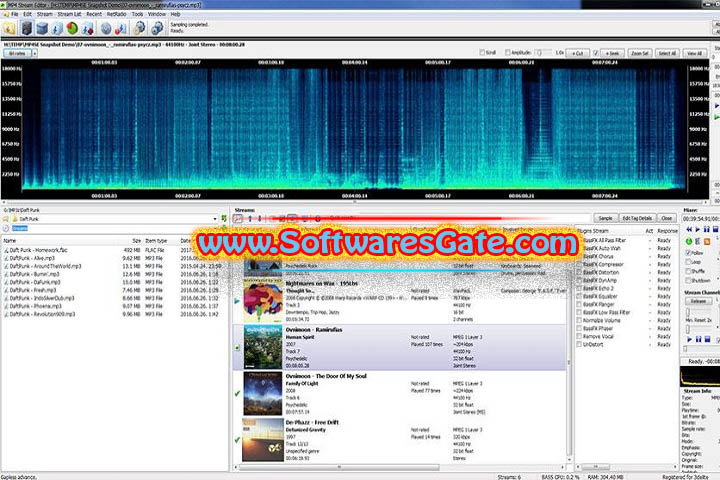Viewport: 720px width, 480px height.
Task: Click stop under Stream Channel sliders
Action: pos(707,339)
